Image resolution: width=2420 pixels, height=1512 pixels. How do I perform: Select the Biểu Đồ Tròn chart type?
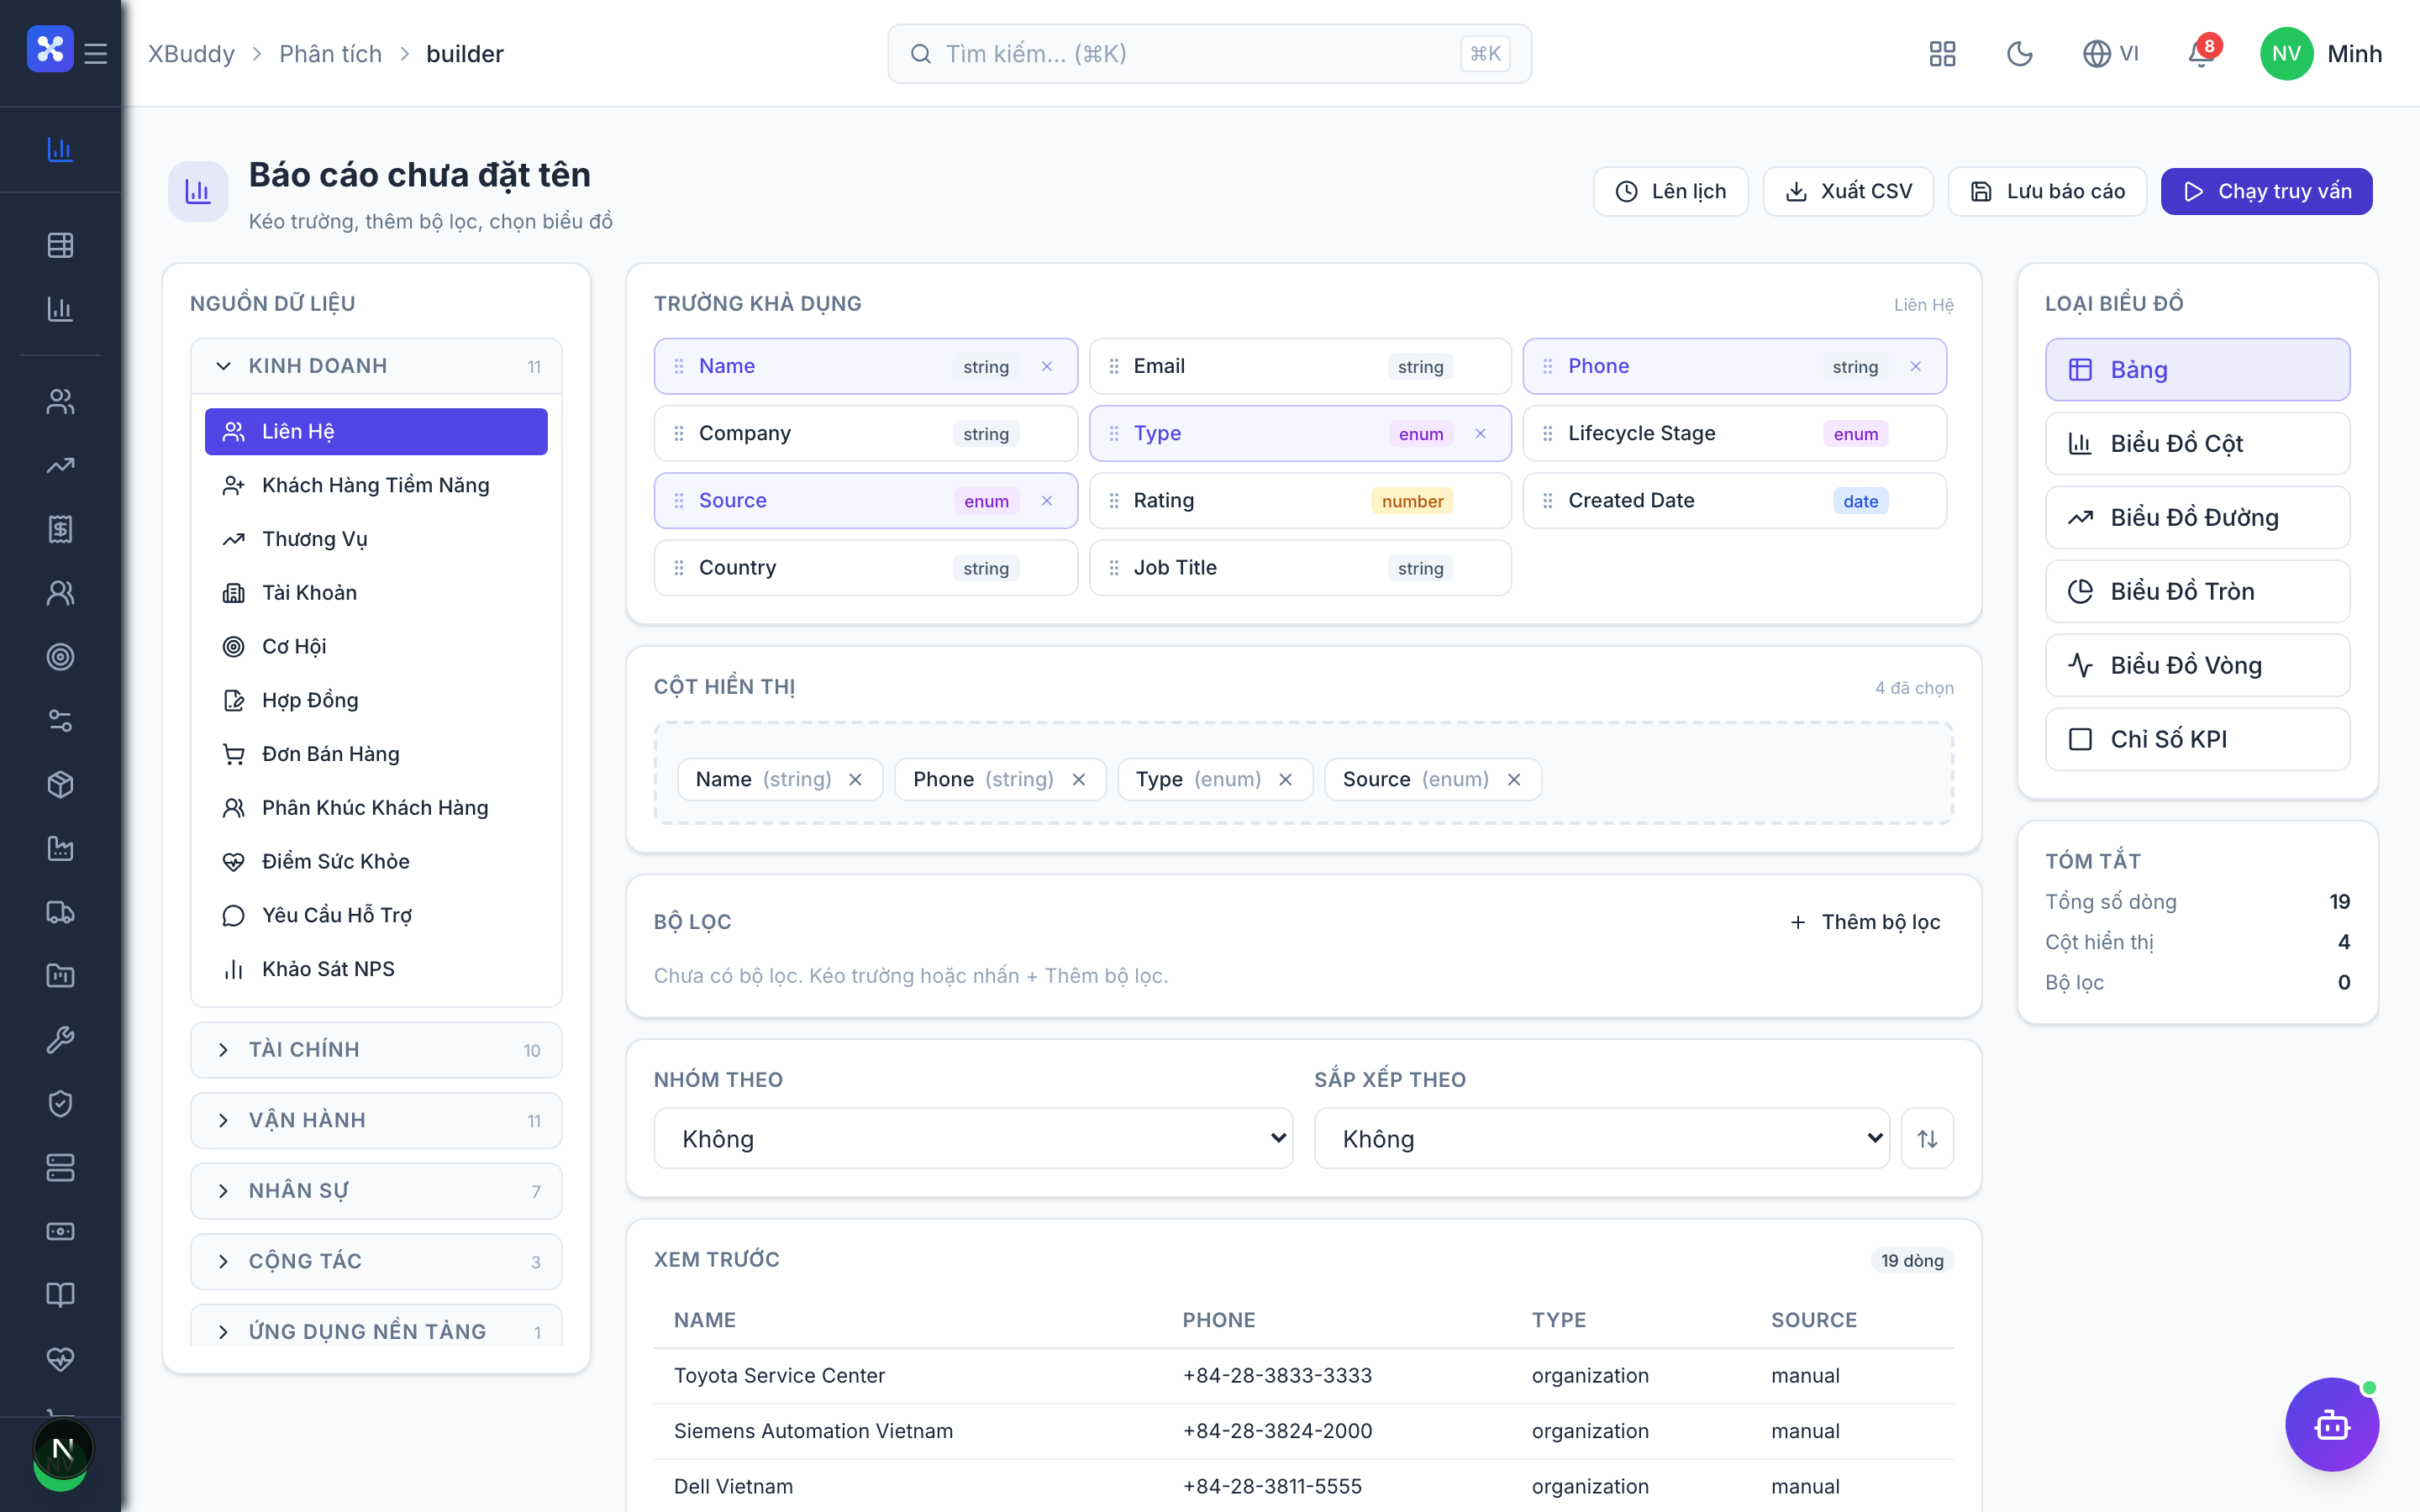[2197, 591]
